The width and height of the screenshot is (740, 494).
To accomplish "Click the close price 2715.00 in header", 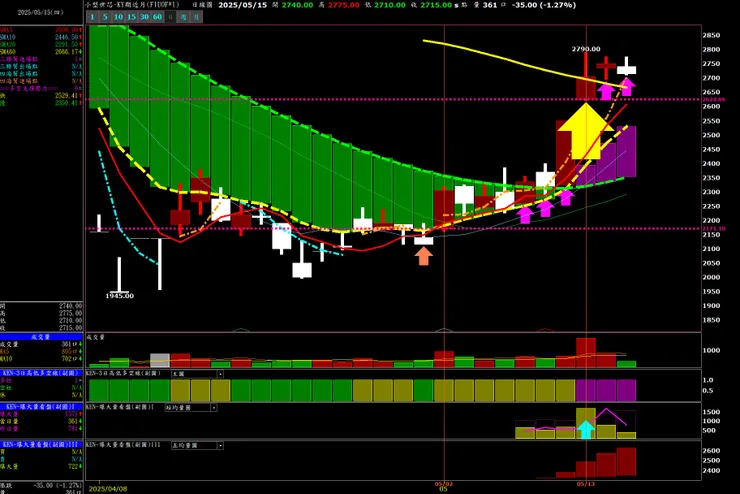I will 436,5.
